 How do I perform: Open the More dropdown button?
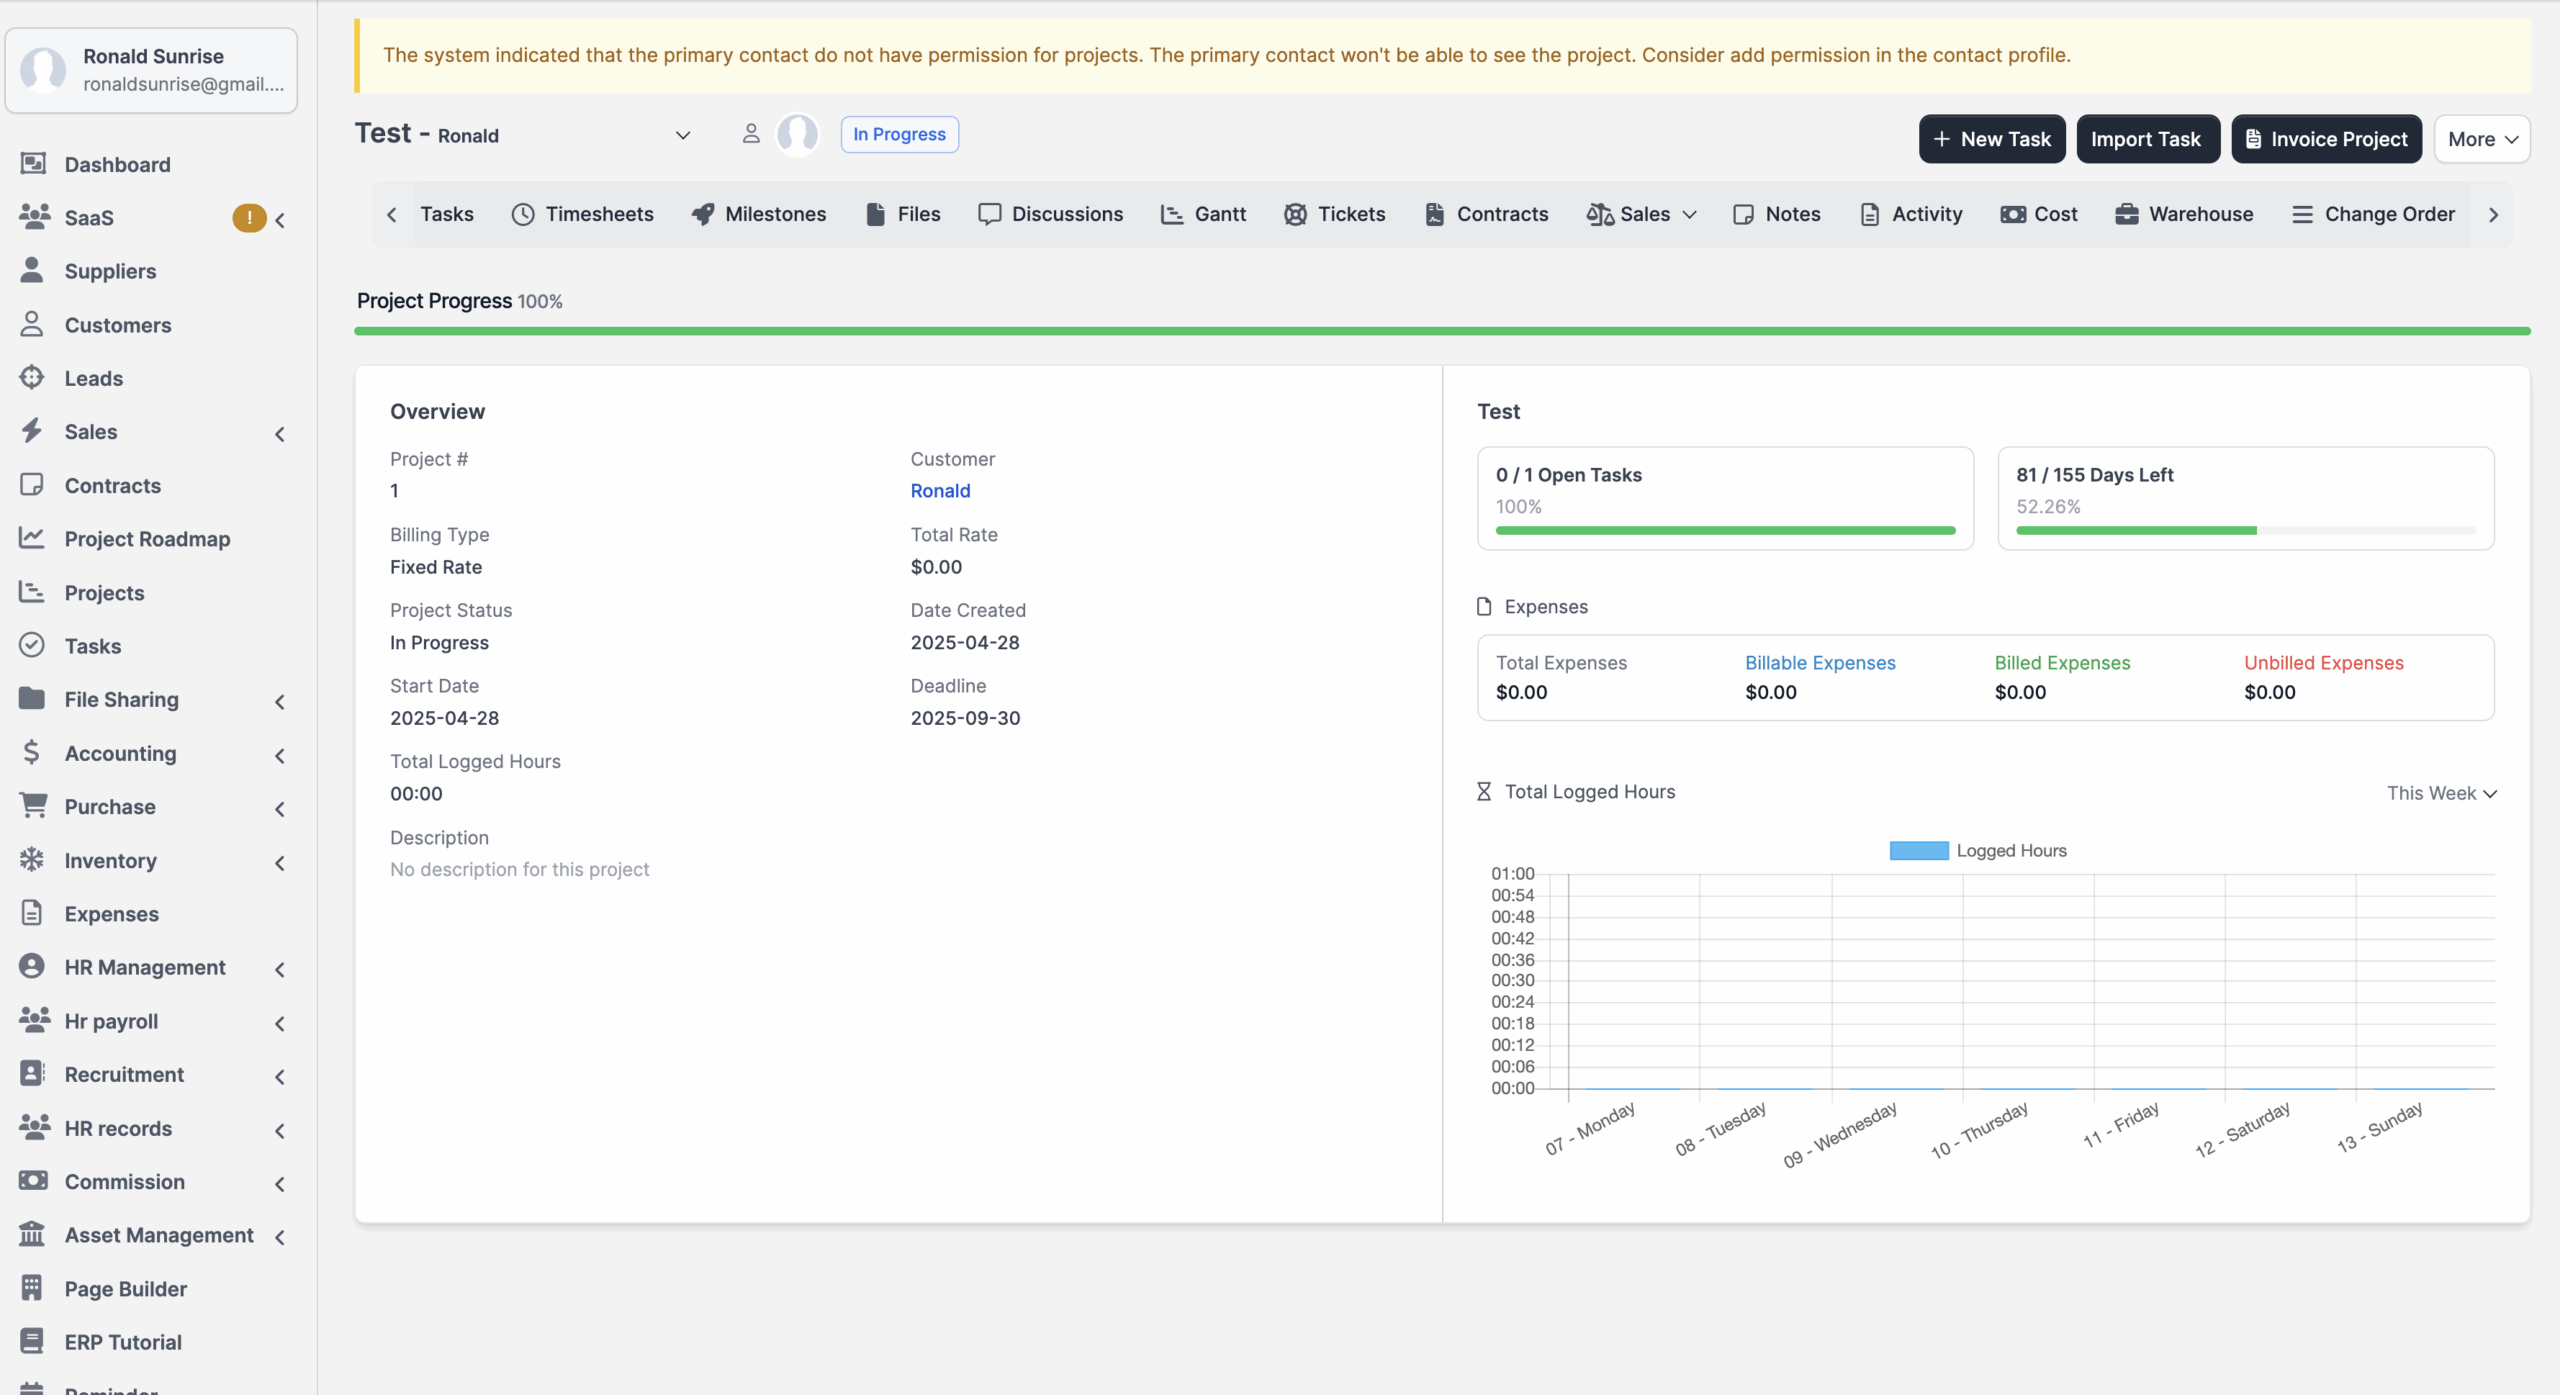point(2482,139)
